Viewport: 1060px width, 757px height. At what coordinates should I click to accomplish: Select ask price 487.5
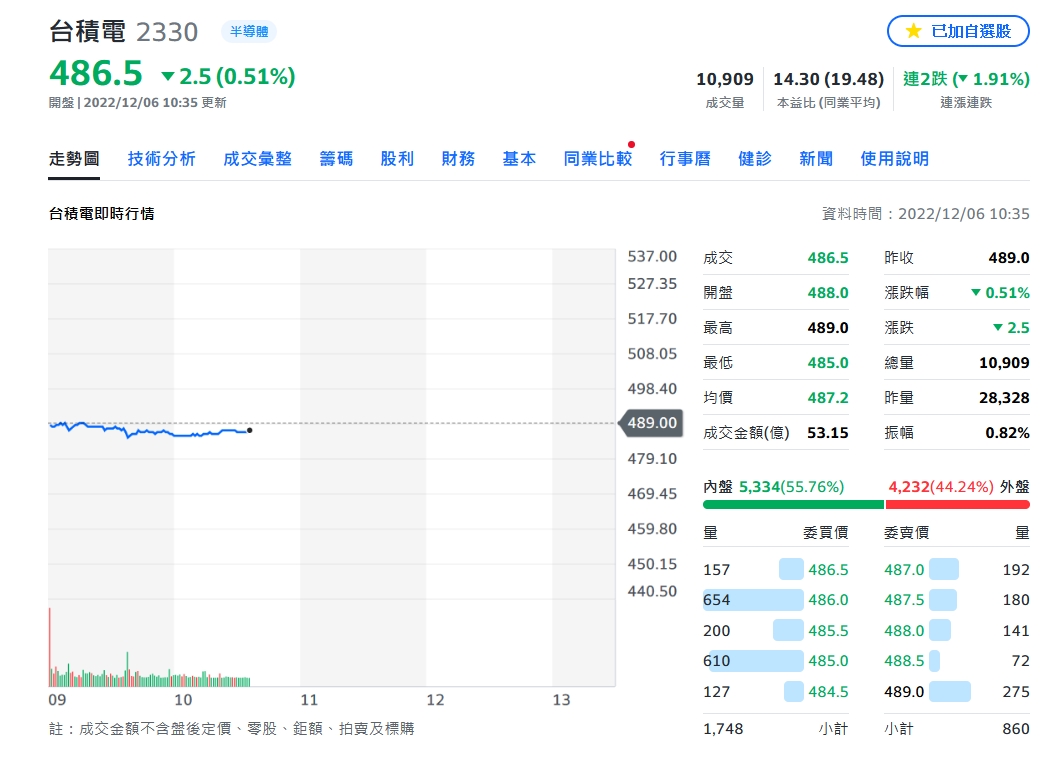[x=904, y=600]
